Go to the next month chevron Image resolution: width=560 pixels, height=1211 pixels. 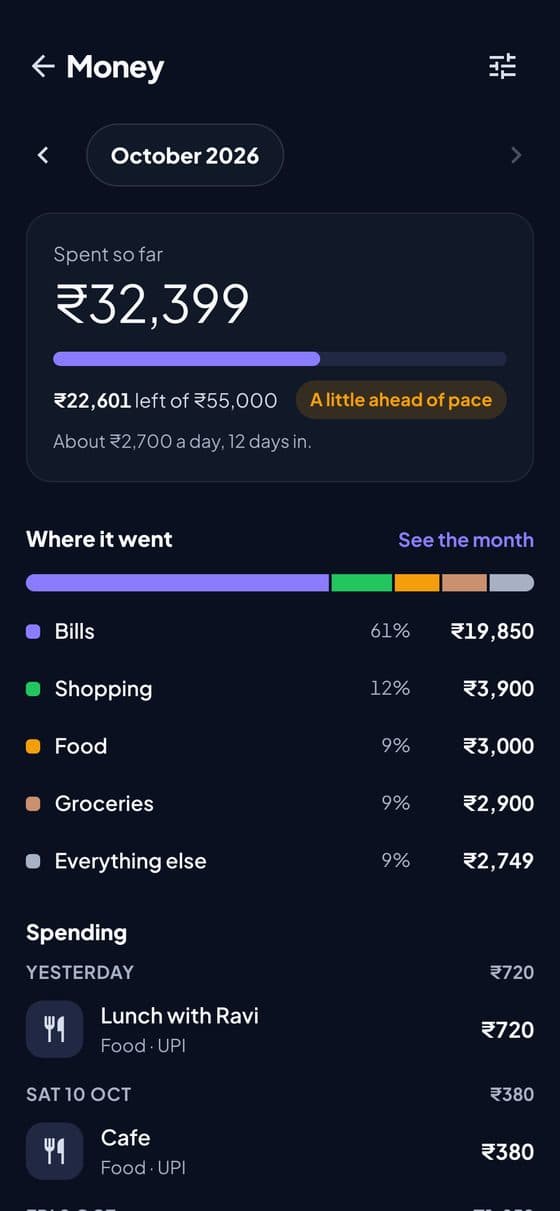pos(516,155)
